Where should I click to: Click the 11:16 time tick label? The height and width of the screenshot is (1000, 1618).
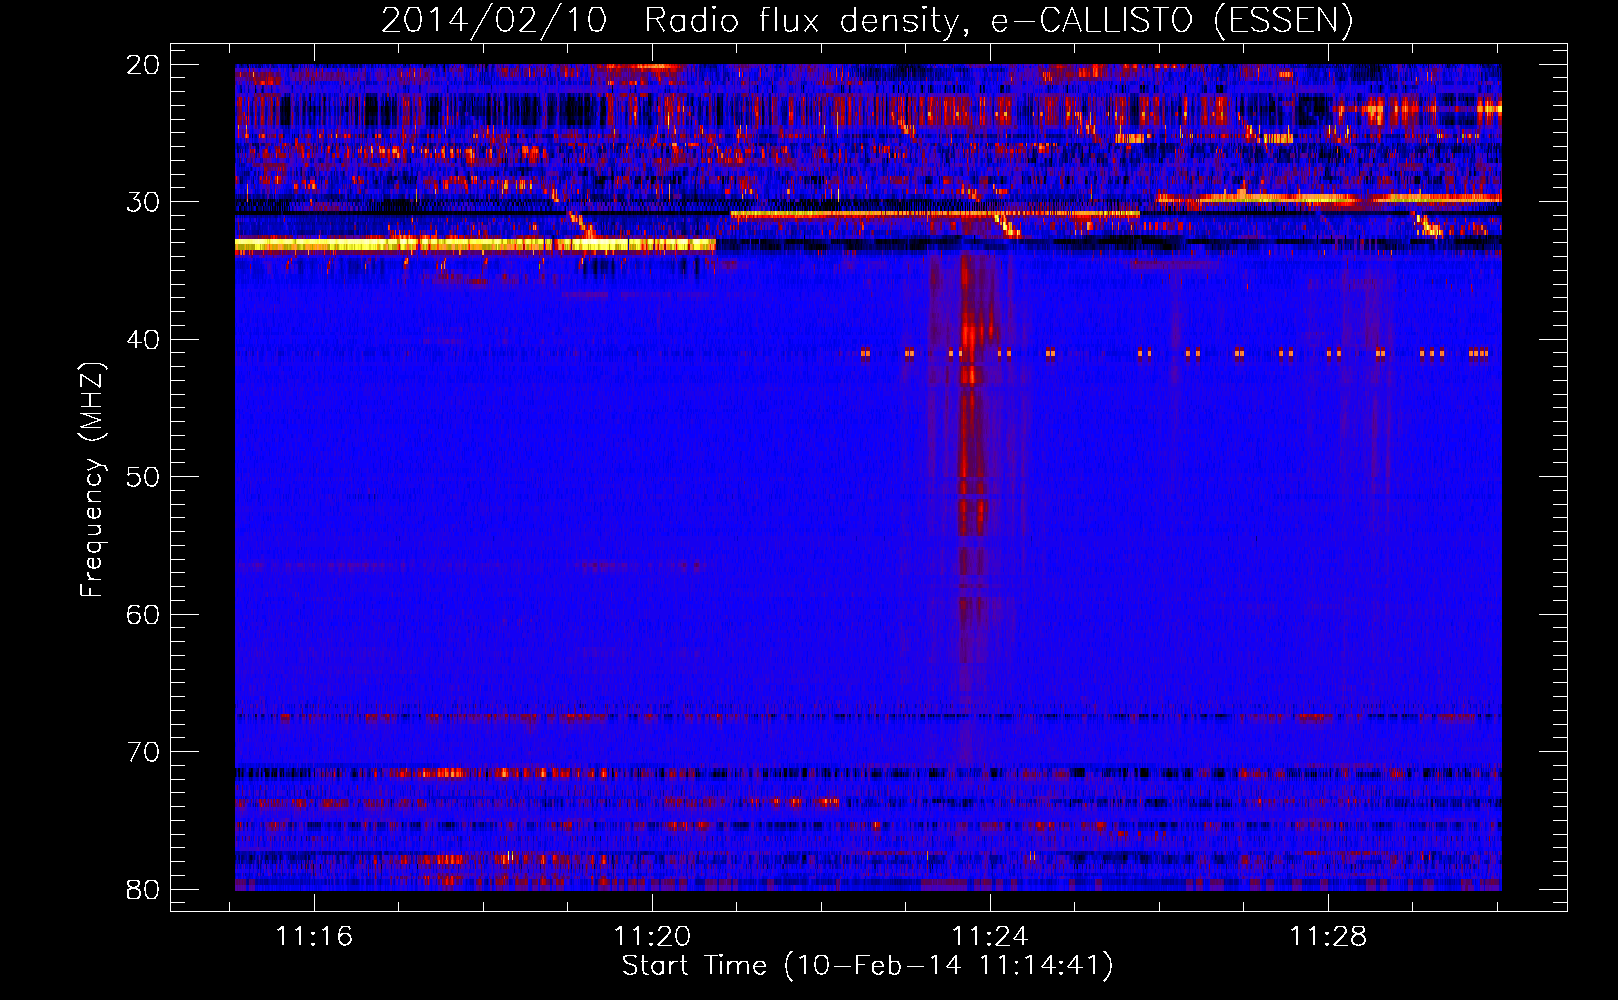[x=314, y=936]
